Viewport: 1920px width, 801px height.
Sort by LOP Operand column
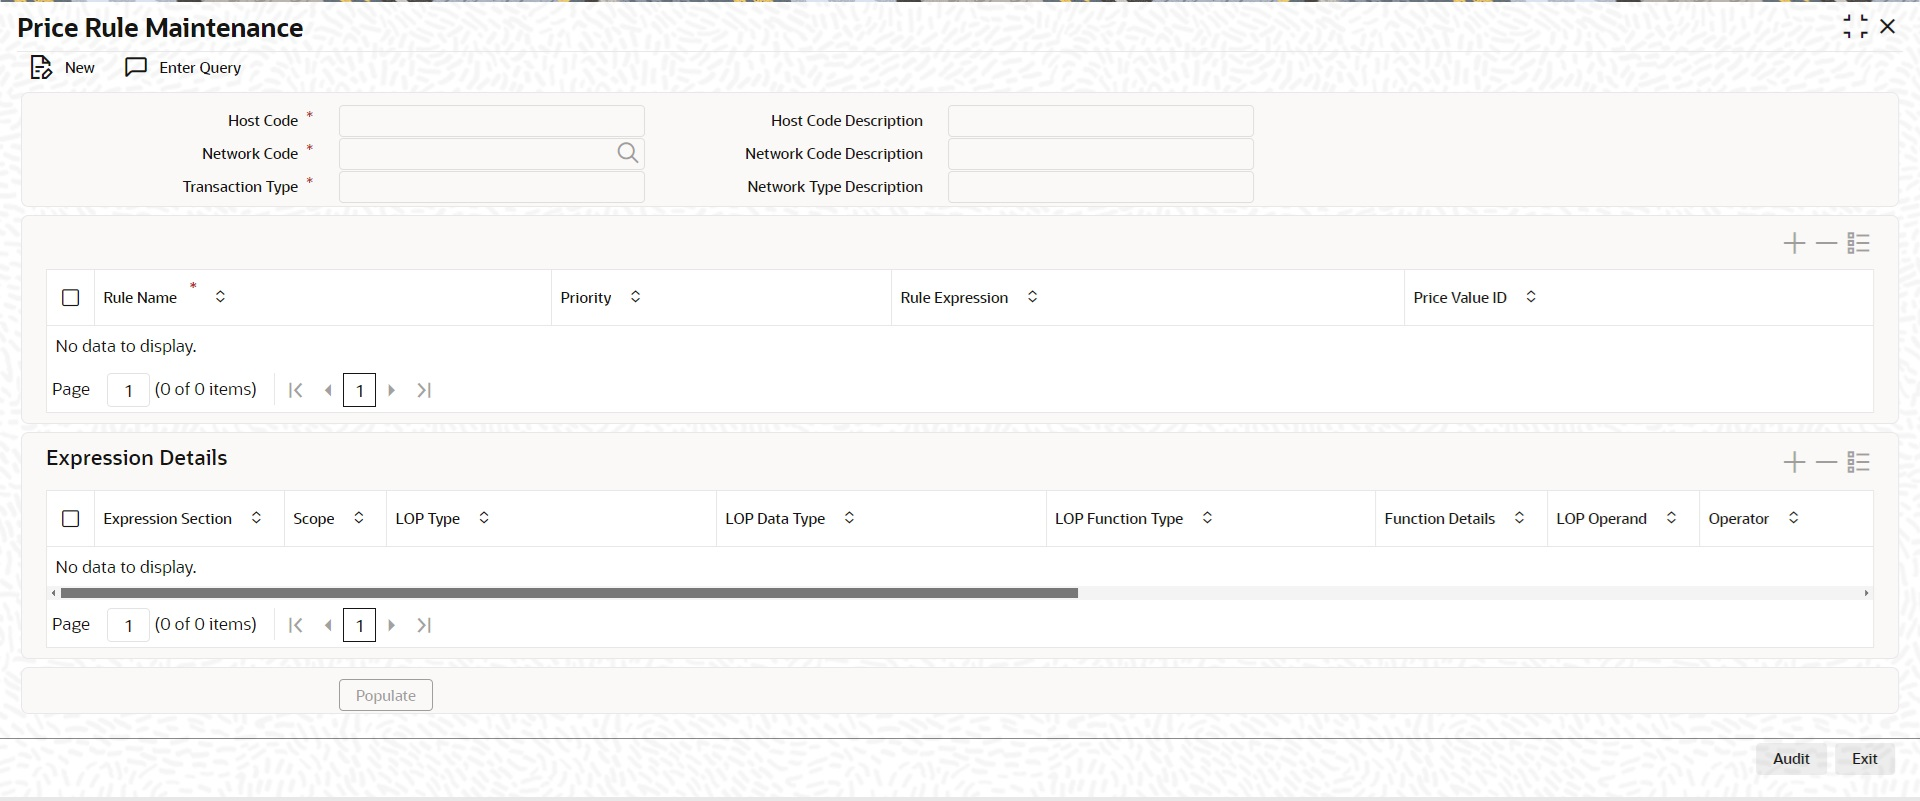(x=1671, y=518)
